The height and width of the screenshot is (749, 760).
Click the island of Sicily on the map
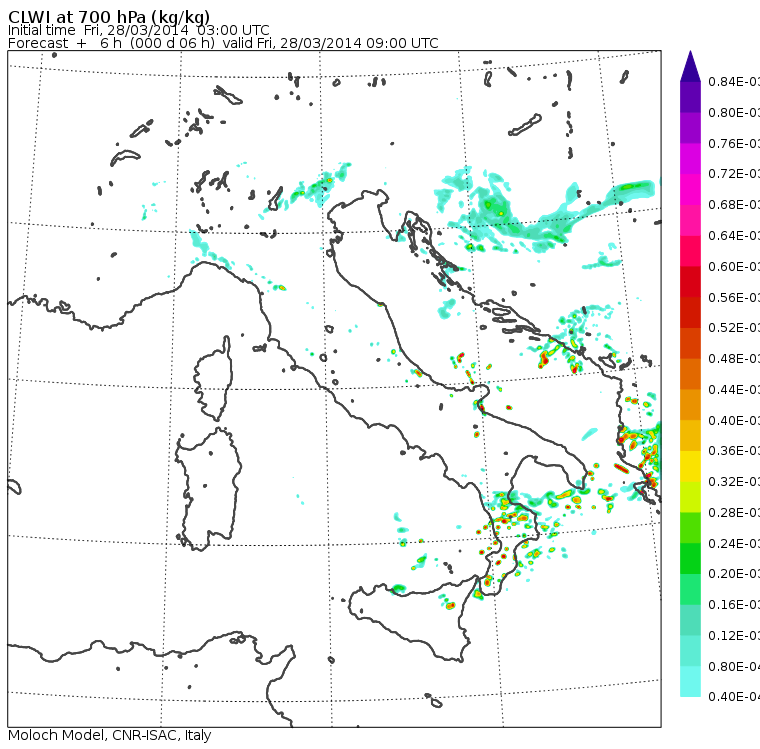coord(412,618)
